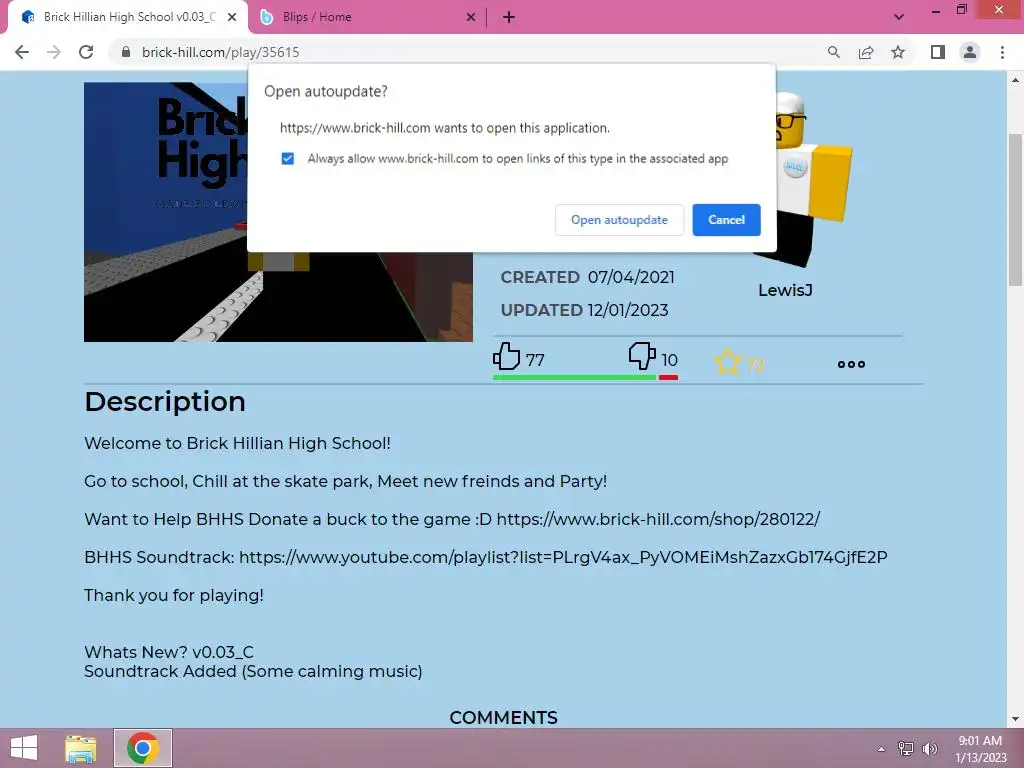The image size is (1024, 768).
Task: Click the volume speaker tray icon
Action: [x=929, y=749]
